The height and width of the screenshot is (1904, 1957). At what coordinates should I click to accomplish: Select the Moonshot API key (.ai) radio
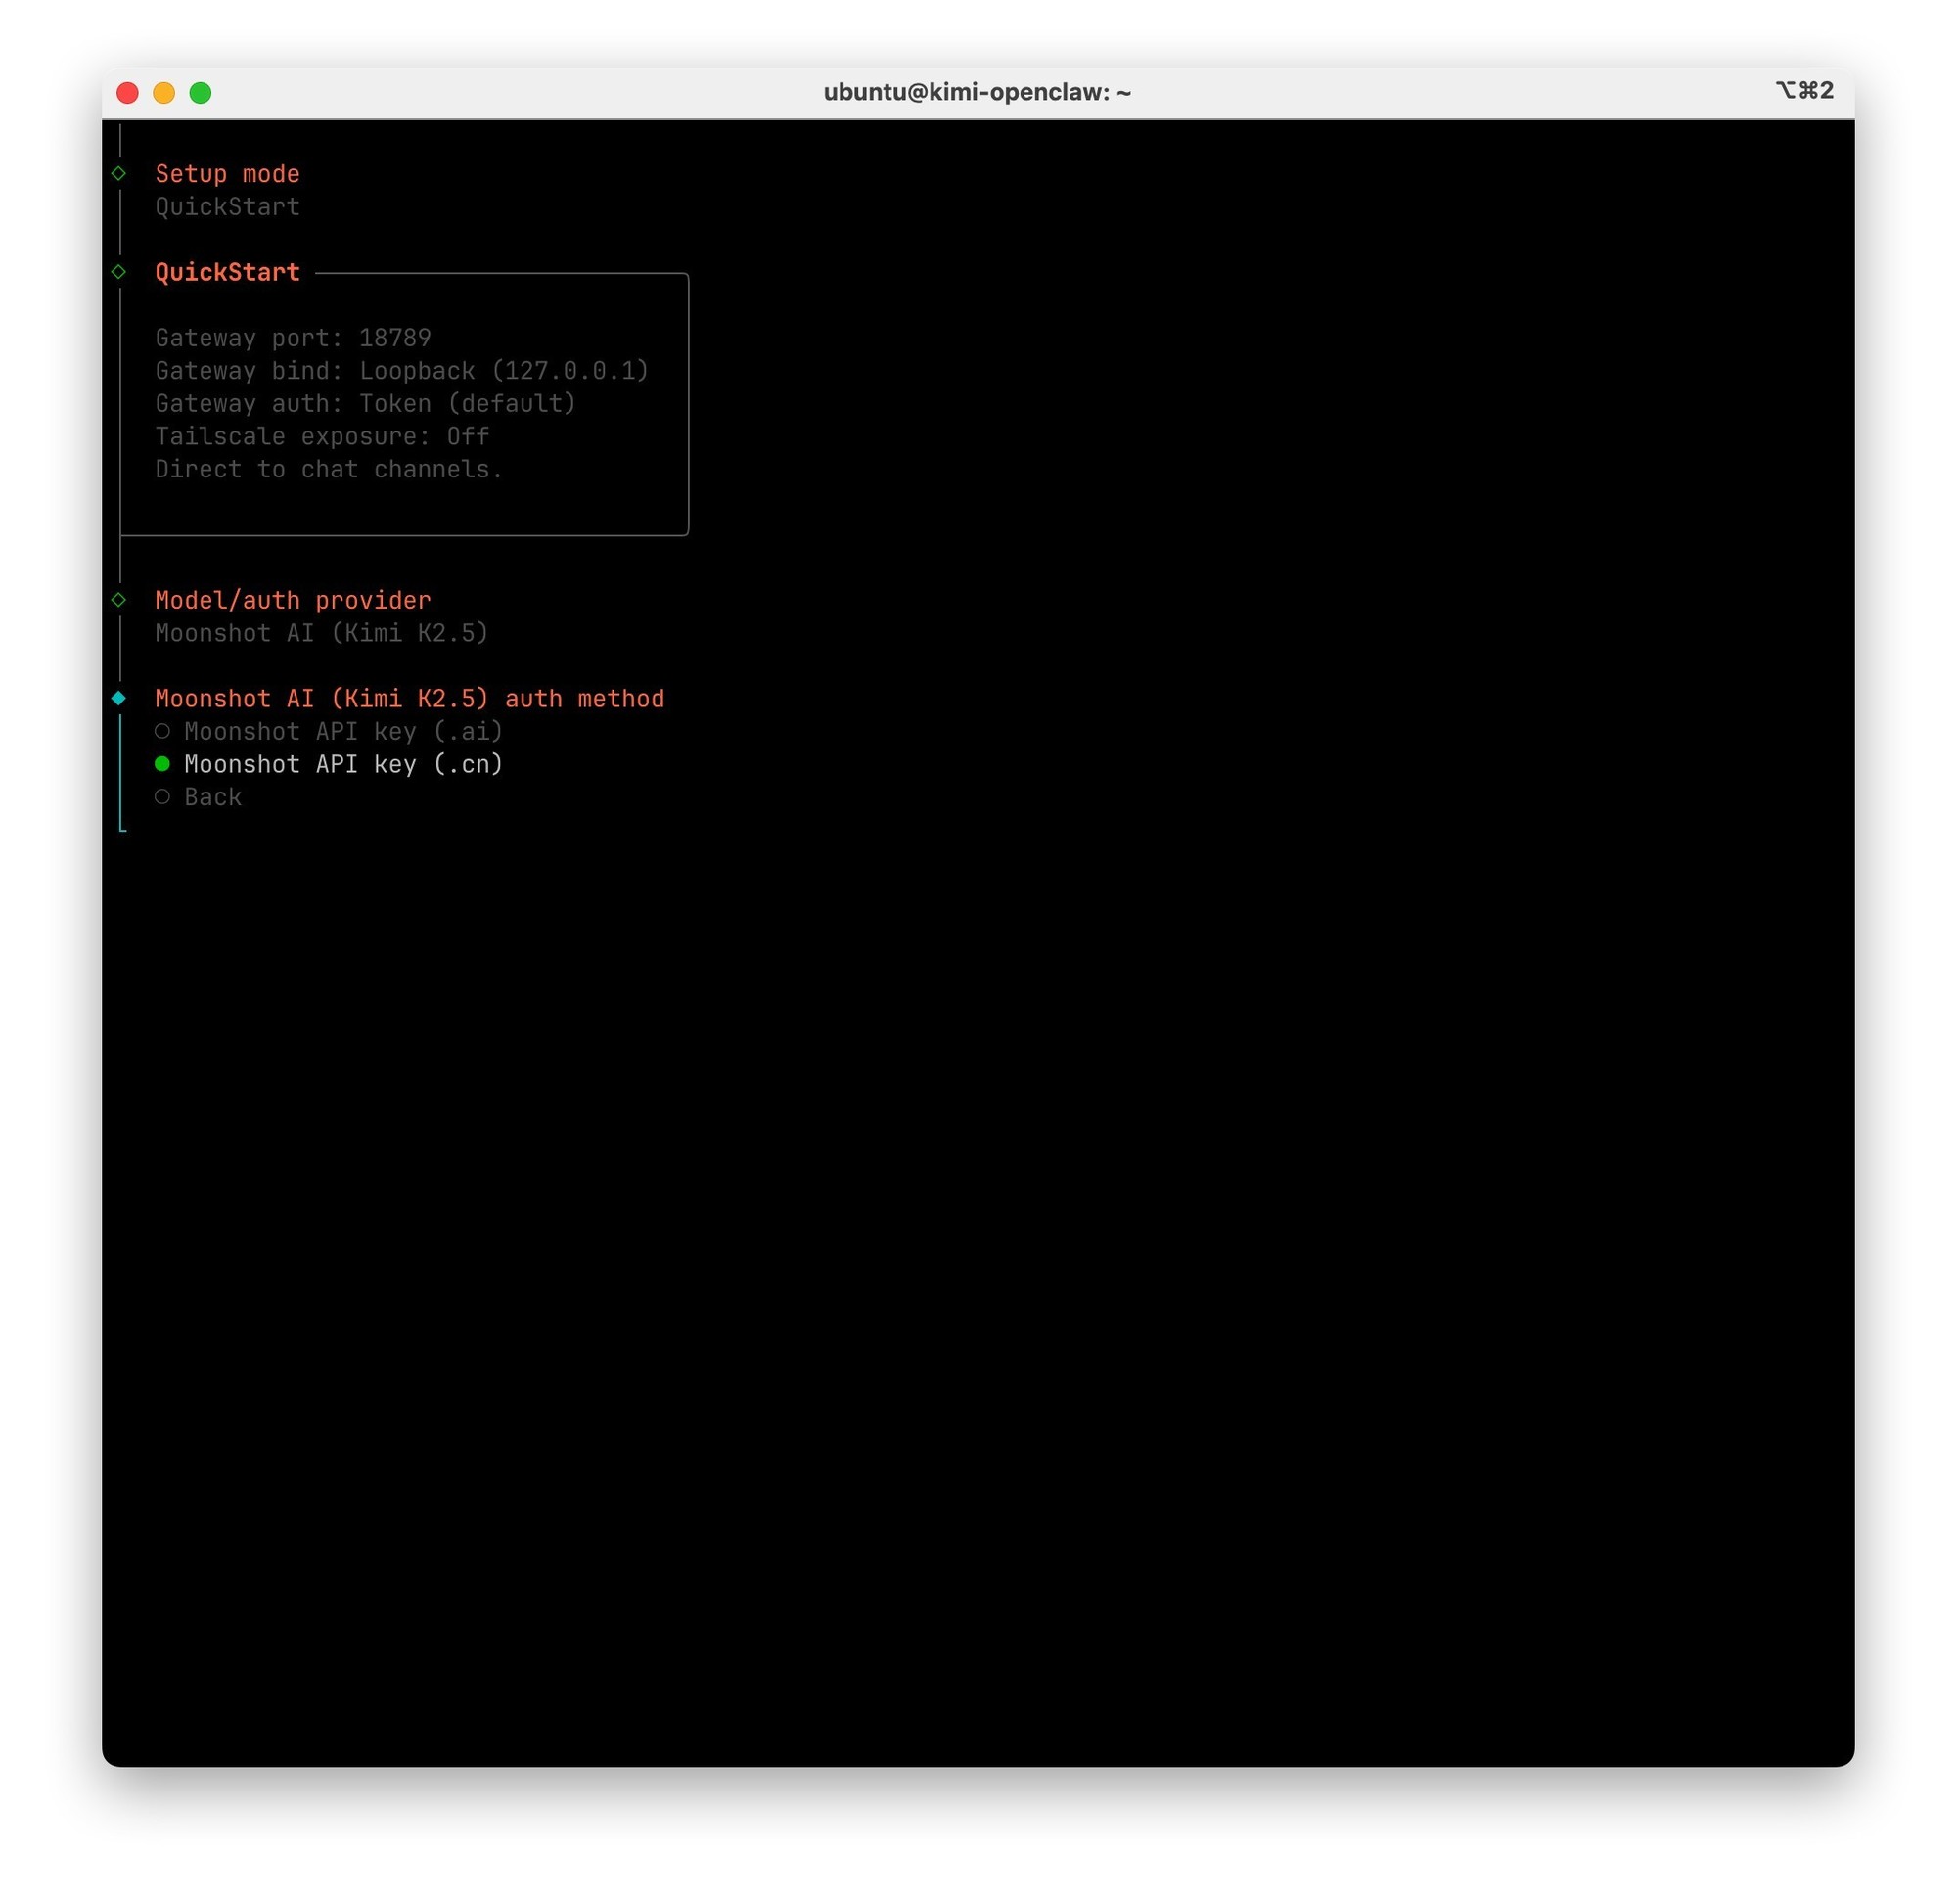pyautogui.click(x=162, y=732)
